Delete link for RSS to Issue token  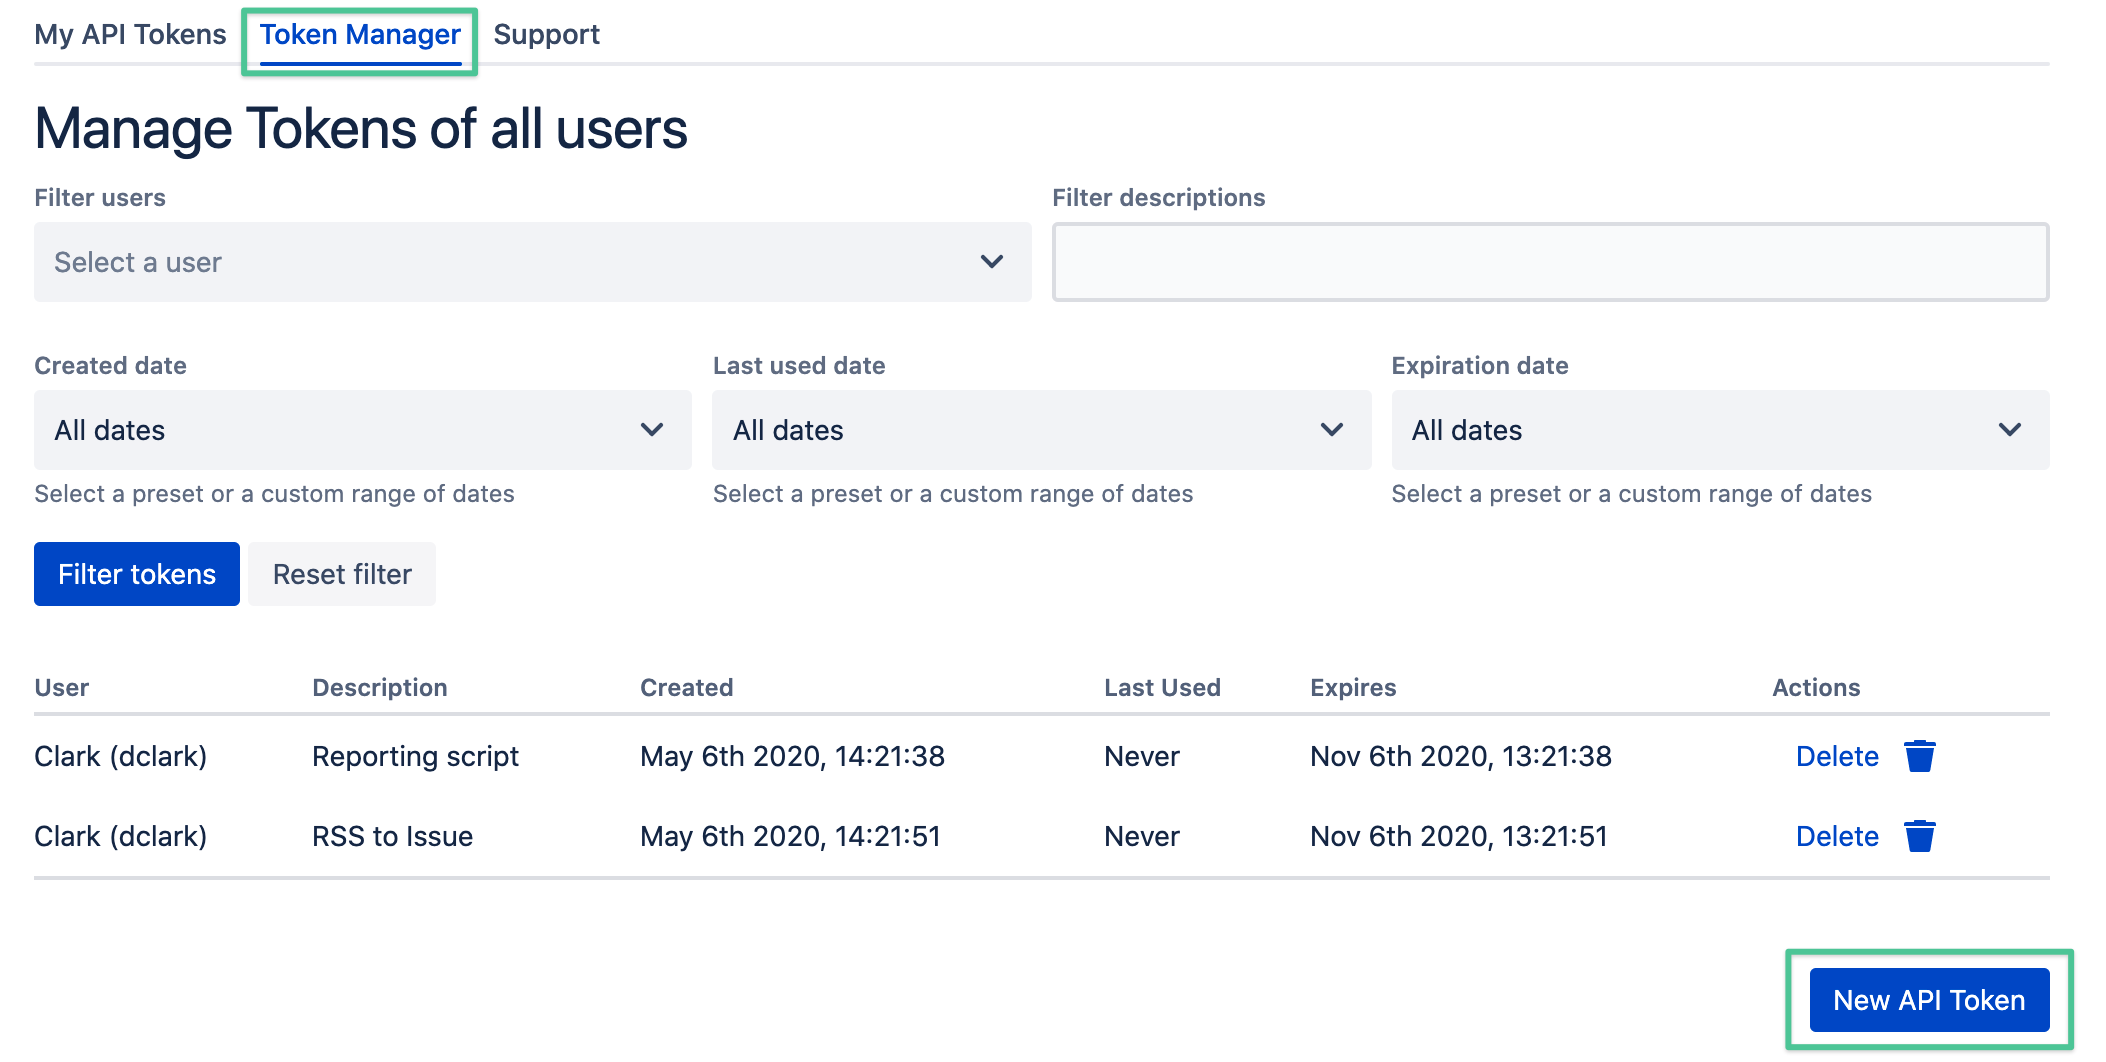pos(1837,836)
